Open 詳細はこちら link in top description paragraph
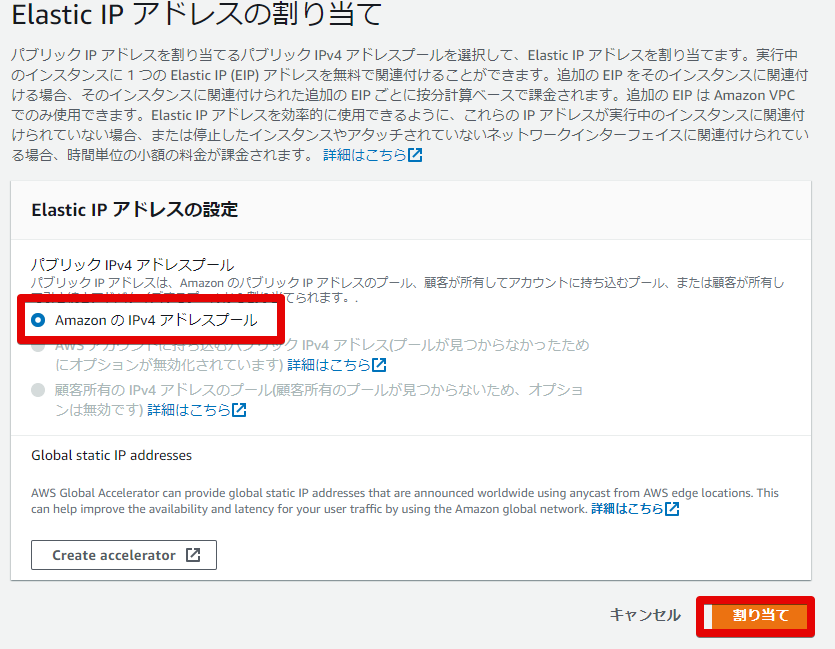This screenshot has width=835, height=649. tap(372, 155)
